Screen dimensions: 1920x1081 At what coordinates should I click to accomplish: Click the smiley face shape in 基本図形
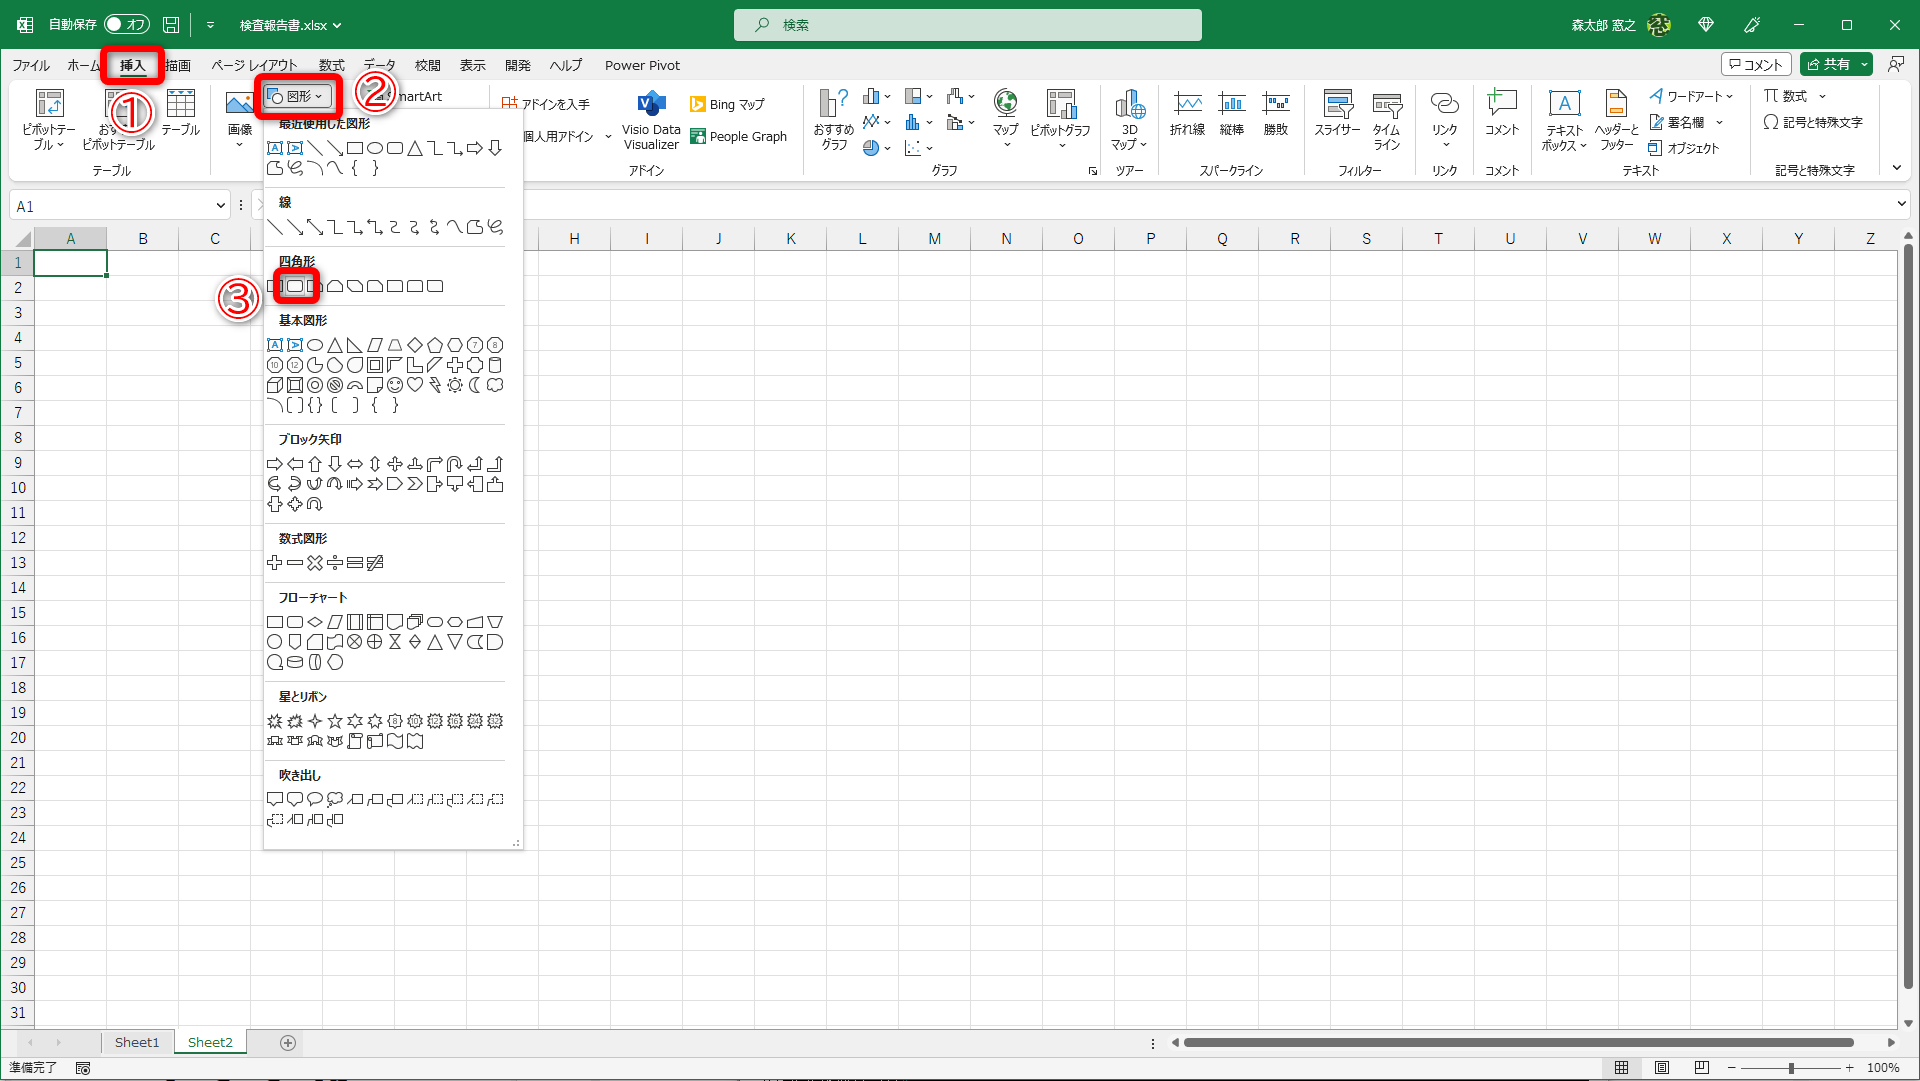pyautogui.click(x=395, y=385)
